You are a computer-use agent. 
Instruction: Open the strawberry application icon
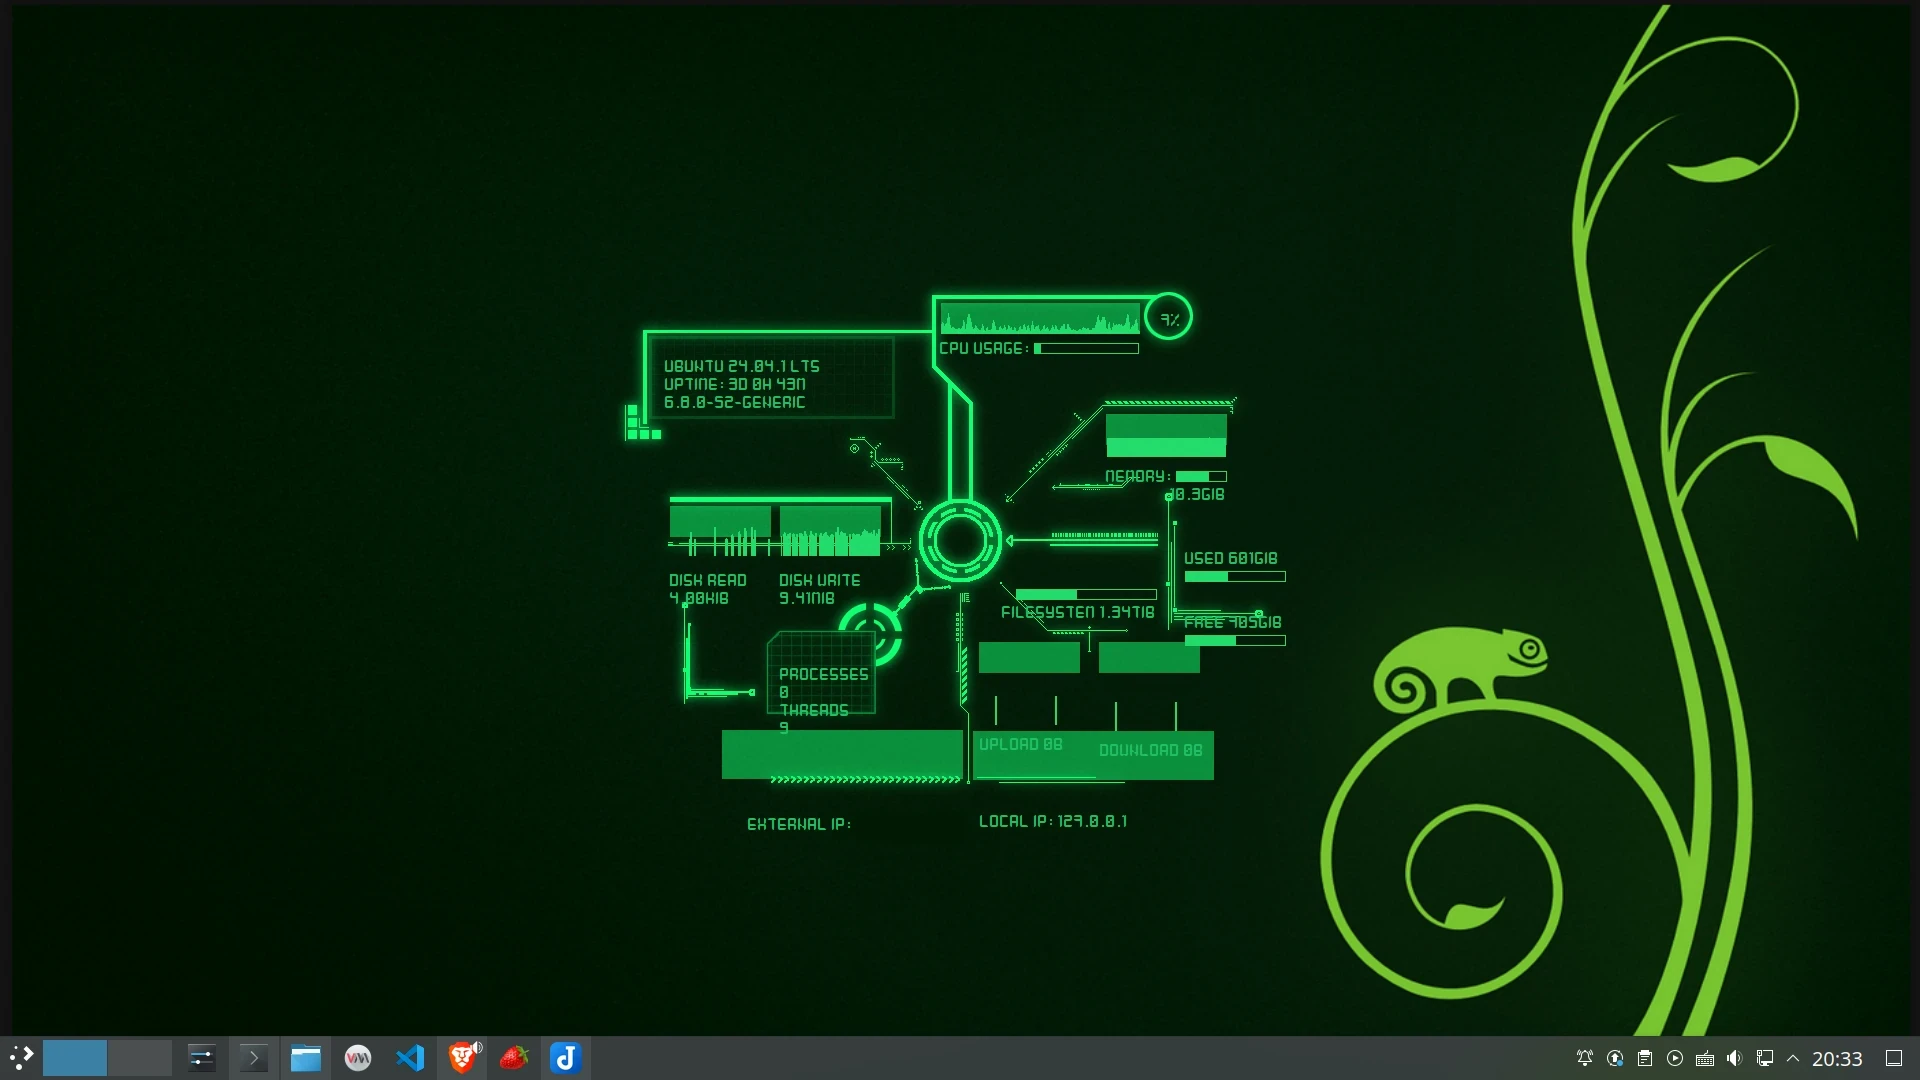(x=514, y=1058)
